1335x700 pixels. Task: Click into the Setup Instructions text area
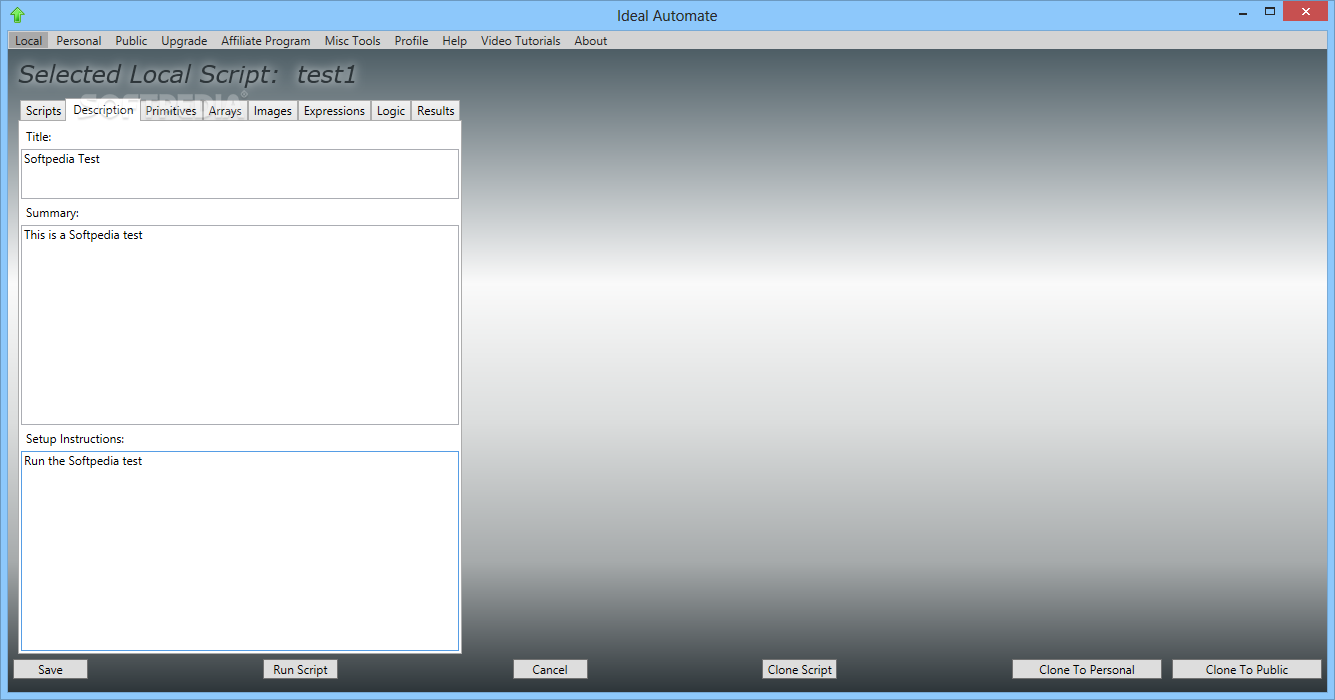coord(240,551)
